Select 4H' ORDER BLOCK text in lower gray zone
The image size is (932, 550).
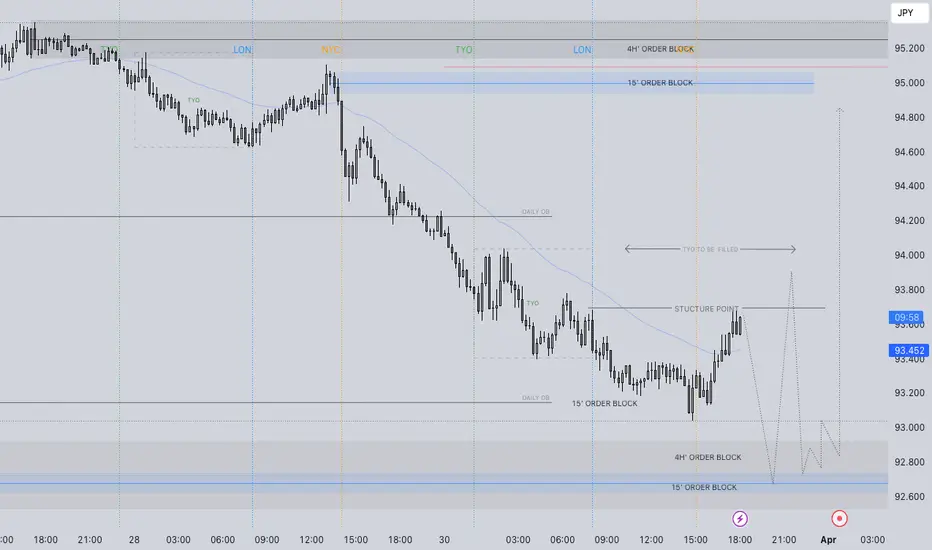point(707,457)
